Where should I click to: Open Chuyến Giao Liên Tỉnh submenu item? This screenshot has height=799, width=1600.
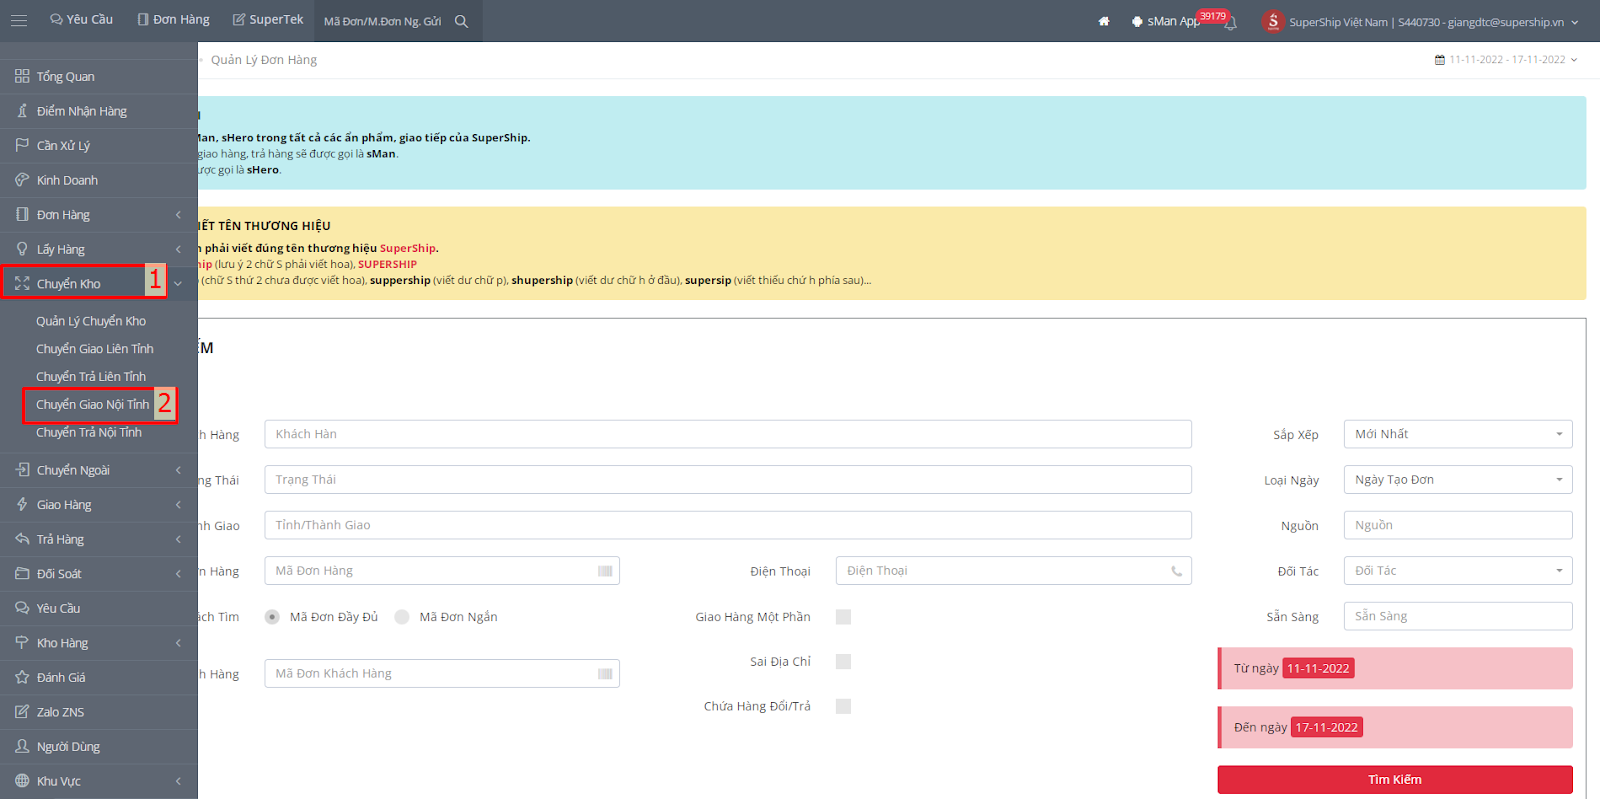point(95,349)
